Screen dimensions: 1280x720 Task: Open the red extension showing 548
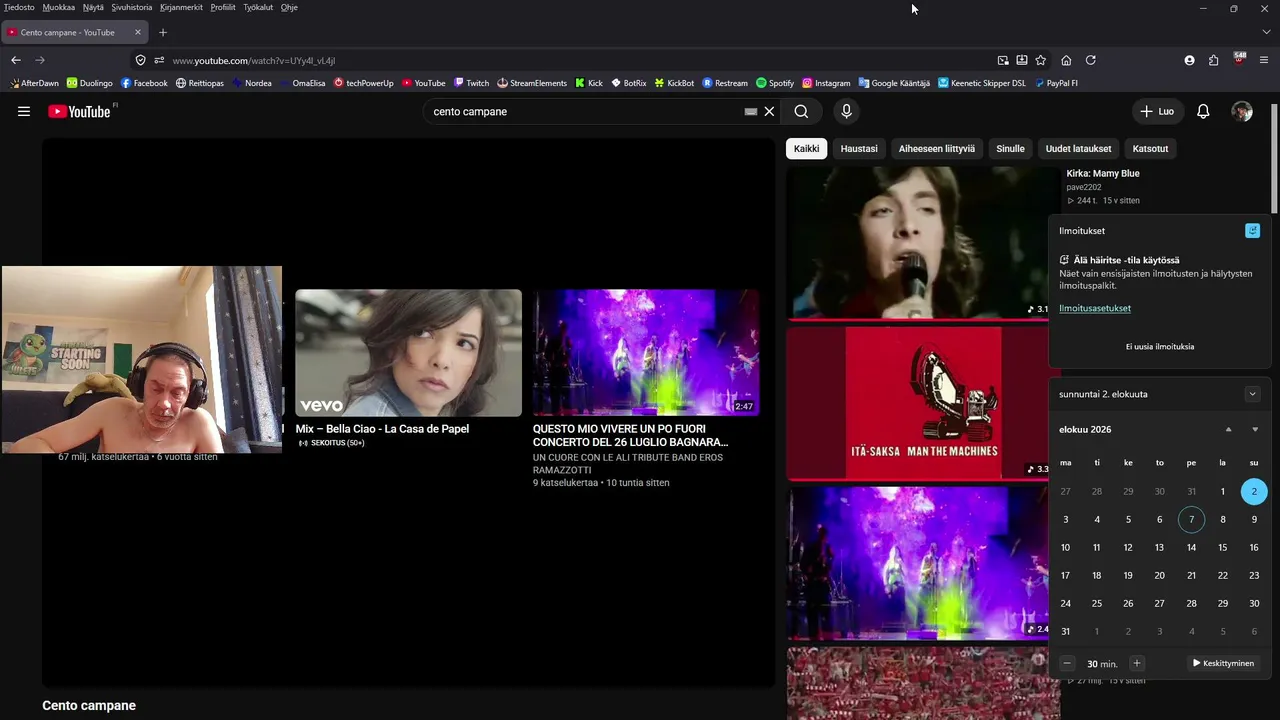click(x=1239, y=59)
